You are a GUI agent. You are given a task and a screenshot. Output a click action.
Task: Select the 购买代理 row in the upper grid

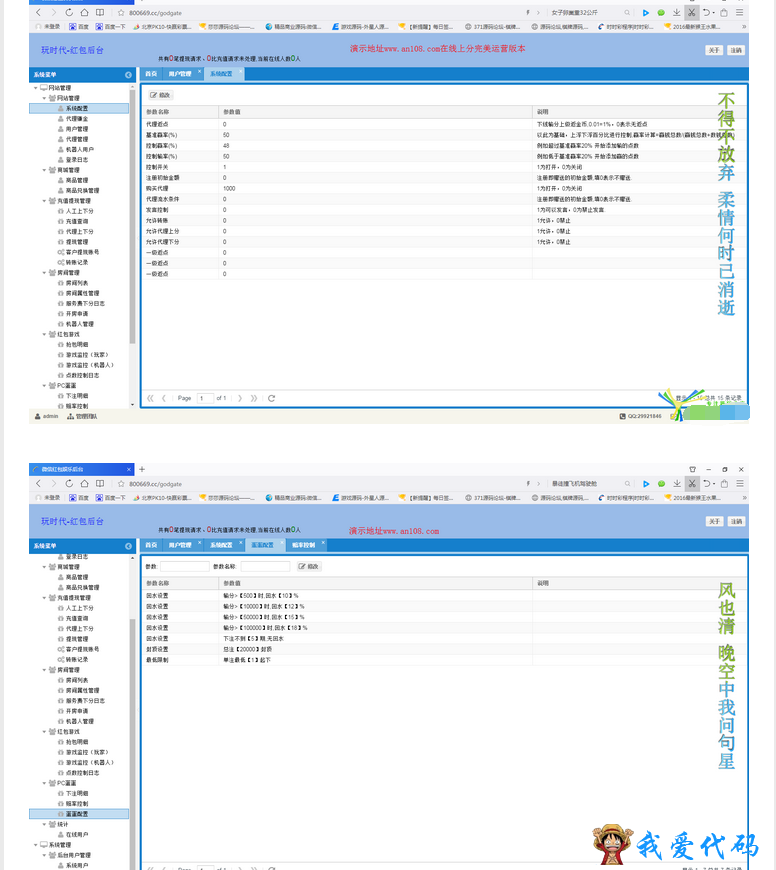[x=444, y=188]
